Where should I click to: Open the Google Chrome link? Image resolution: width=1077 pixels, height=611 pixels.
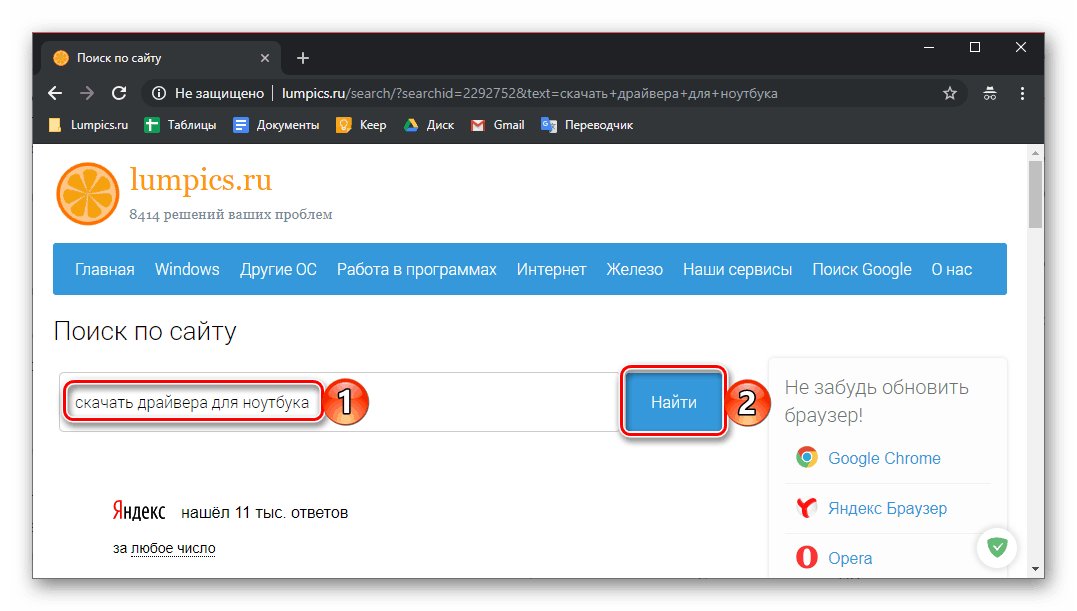coord(884,458)
